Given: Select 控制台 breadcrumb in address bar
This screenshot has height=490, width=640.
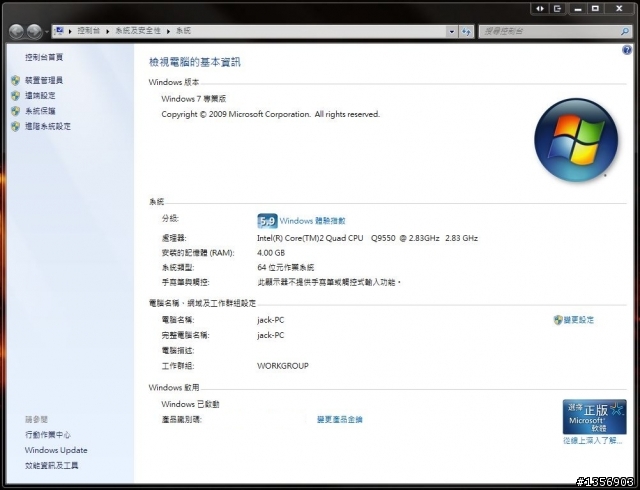Looking at the screenshot, I should pyautogui.click(x=88, y=31).
